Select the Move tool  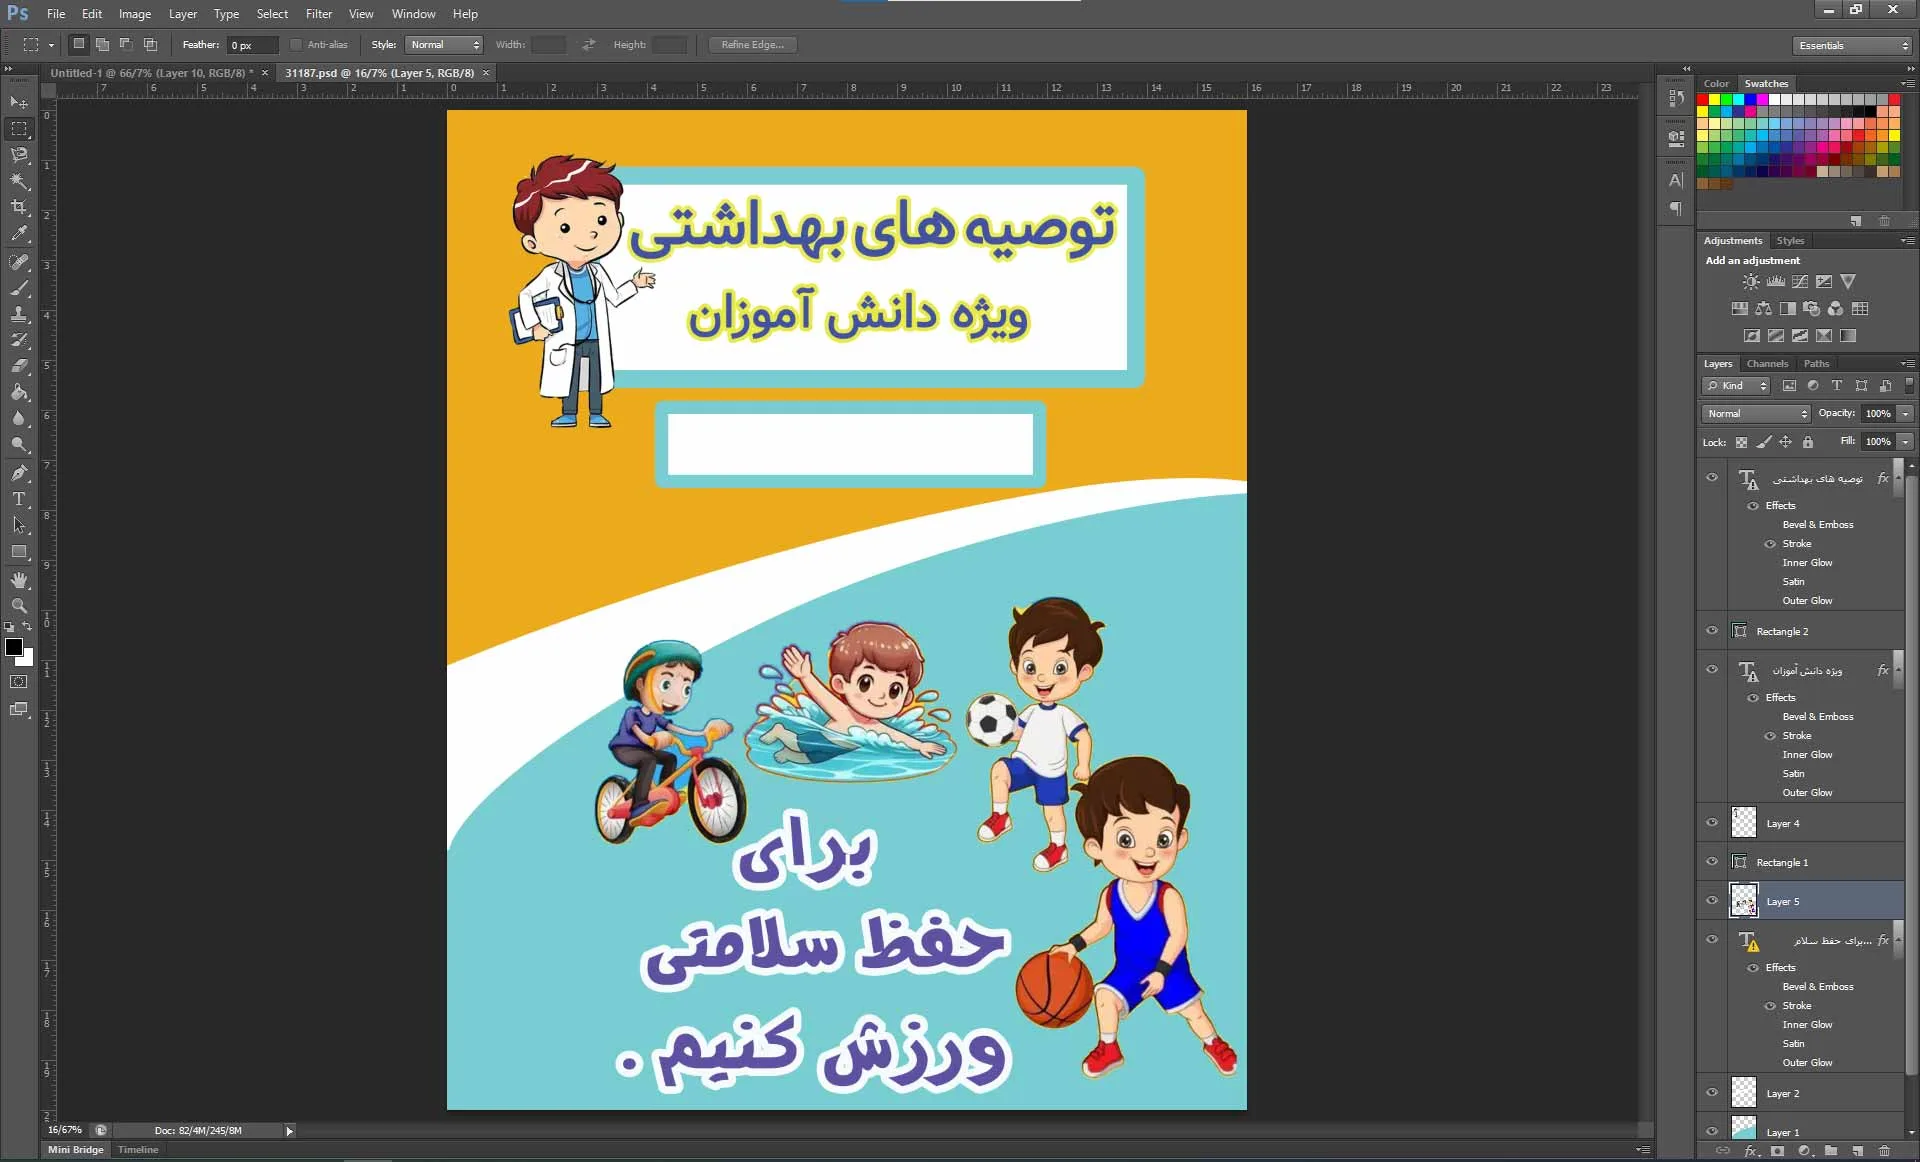[19, 102]
